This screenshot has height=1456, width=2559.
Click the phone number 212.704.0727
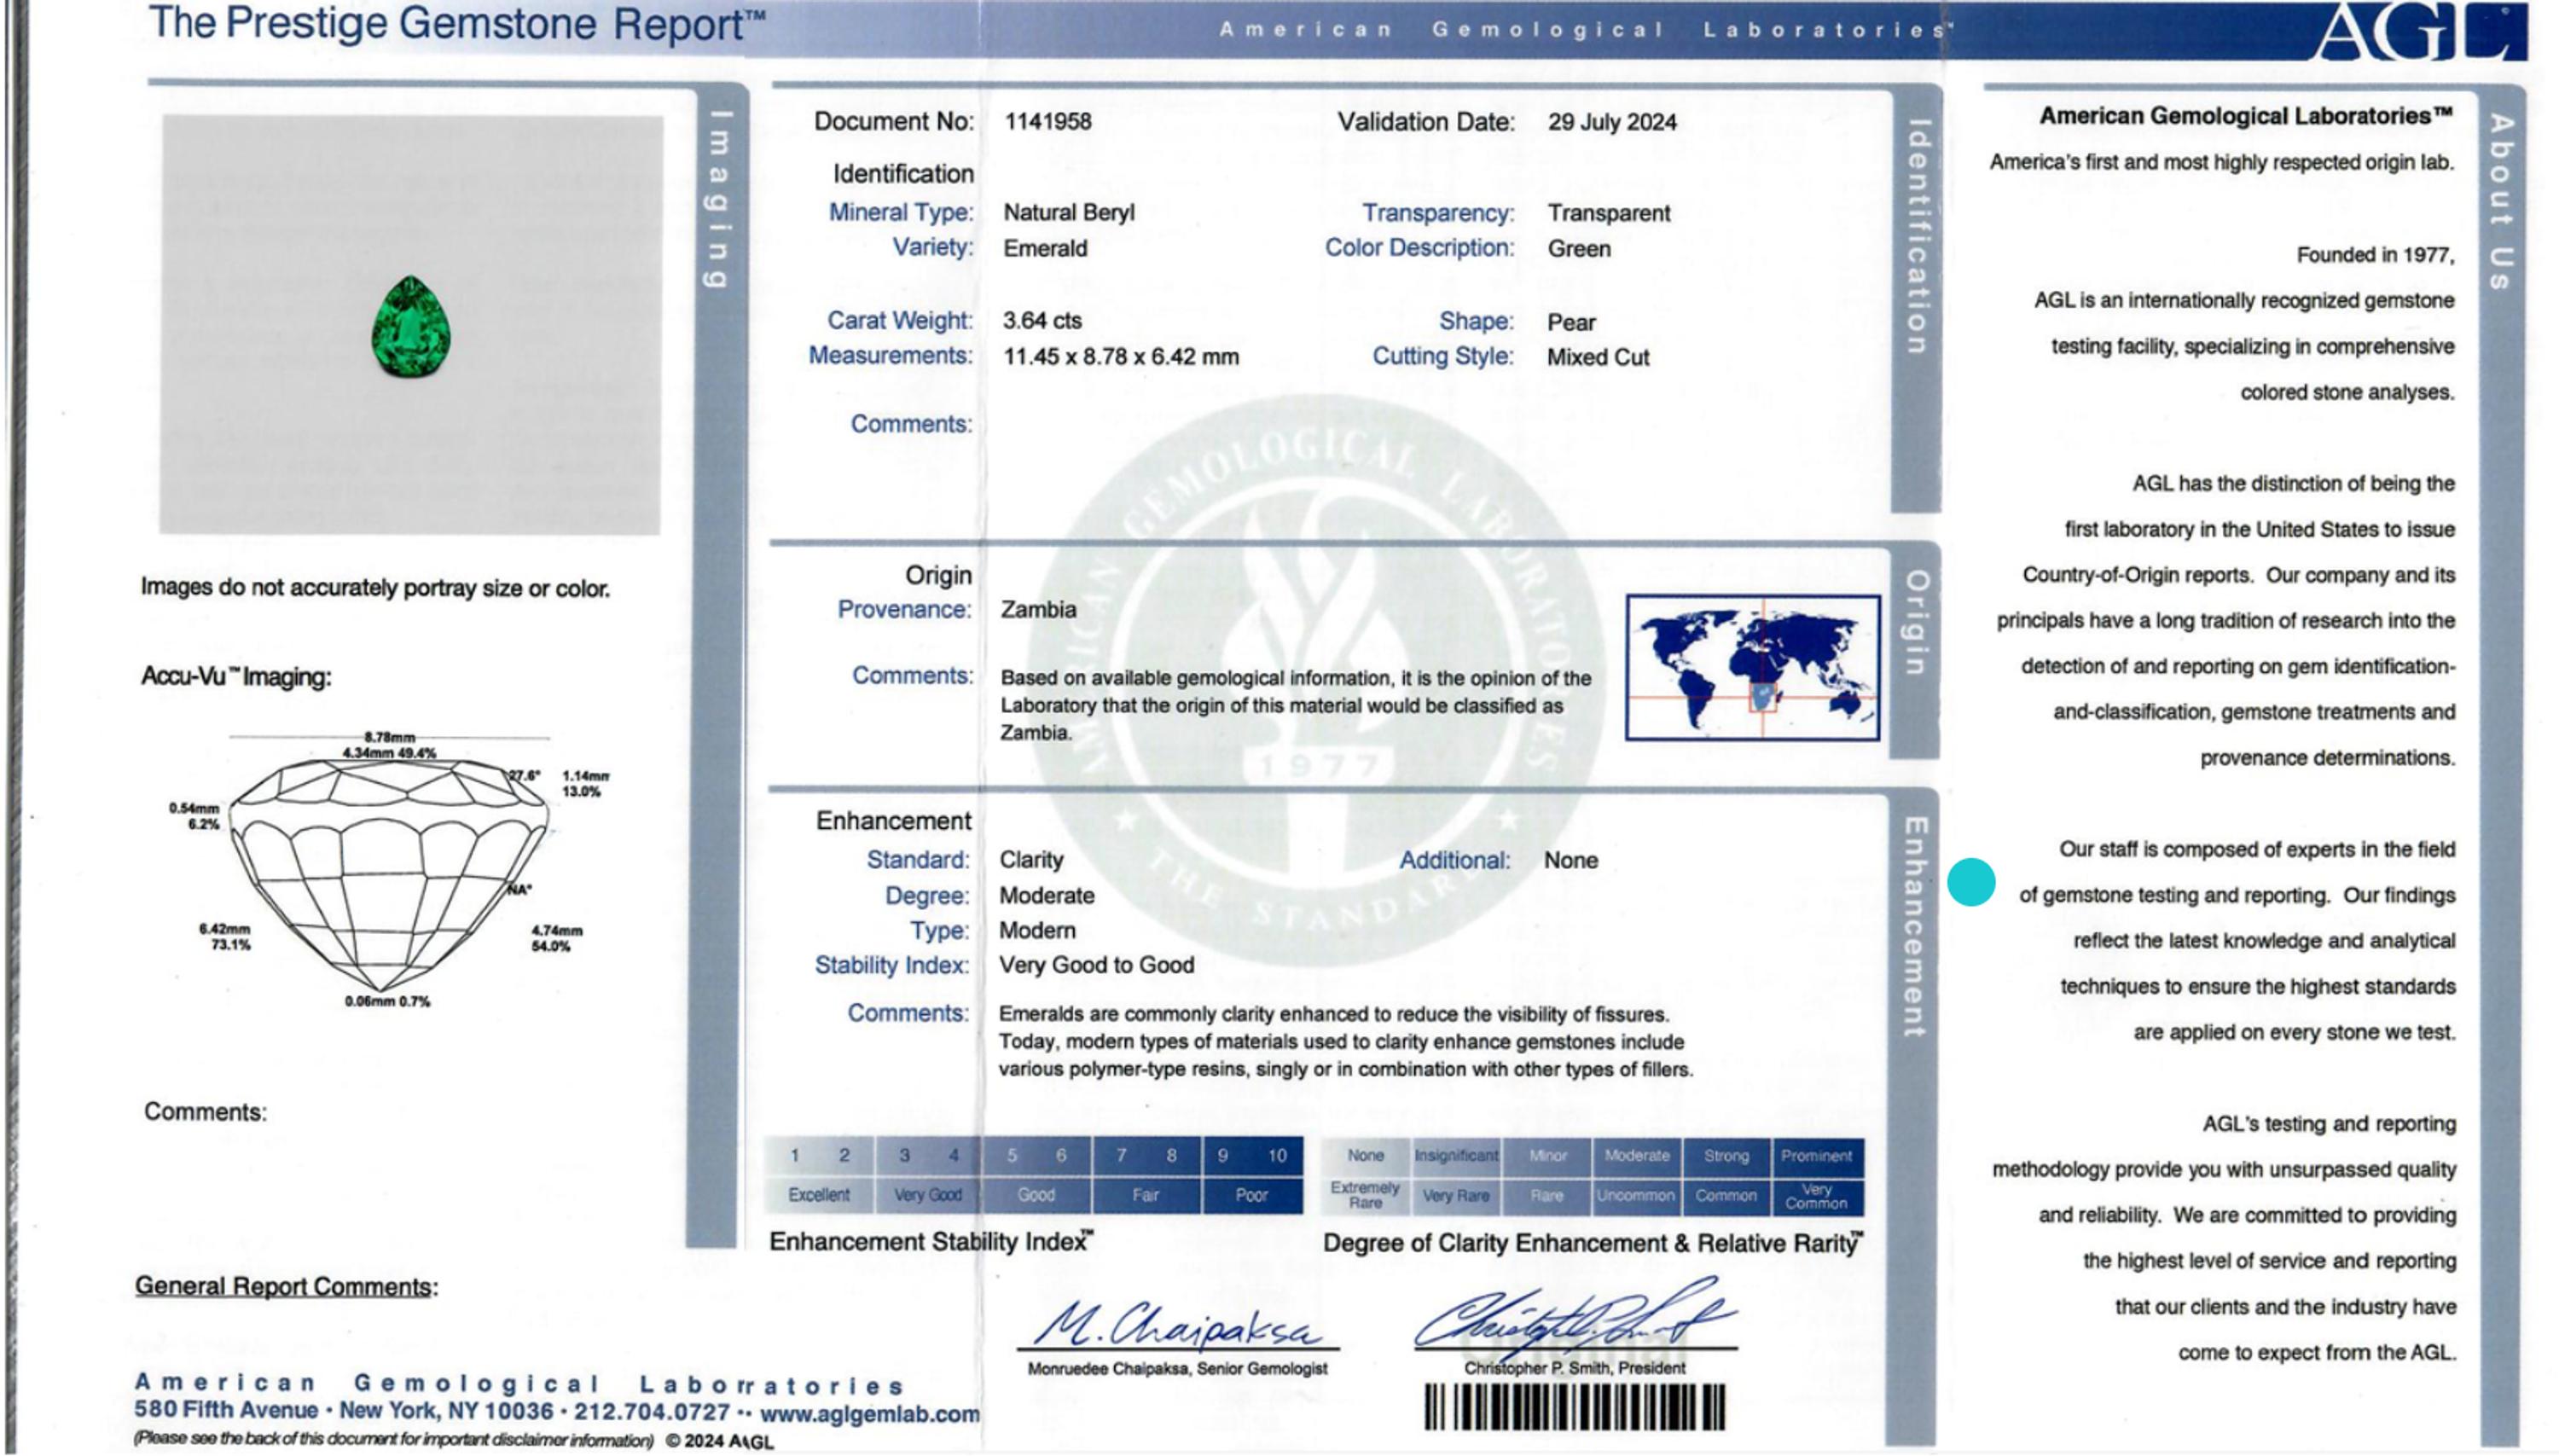click(651, 1412)
